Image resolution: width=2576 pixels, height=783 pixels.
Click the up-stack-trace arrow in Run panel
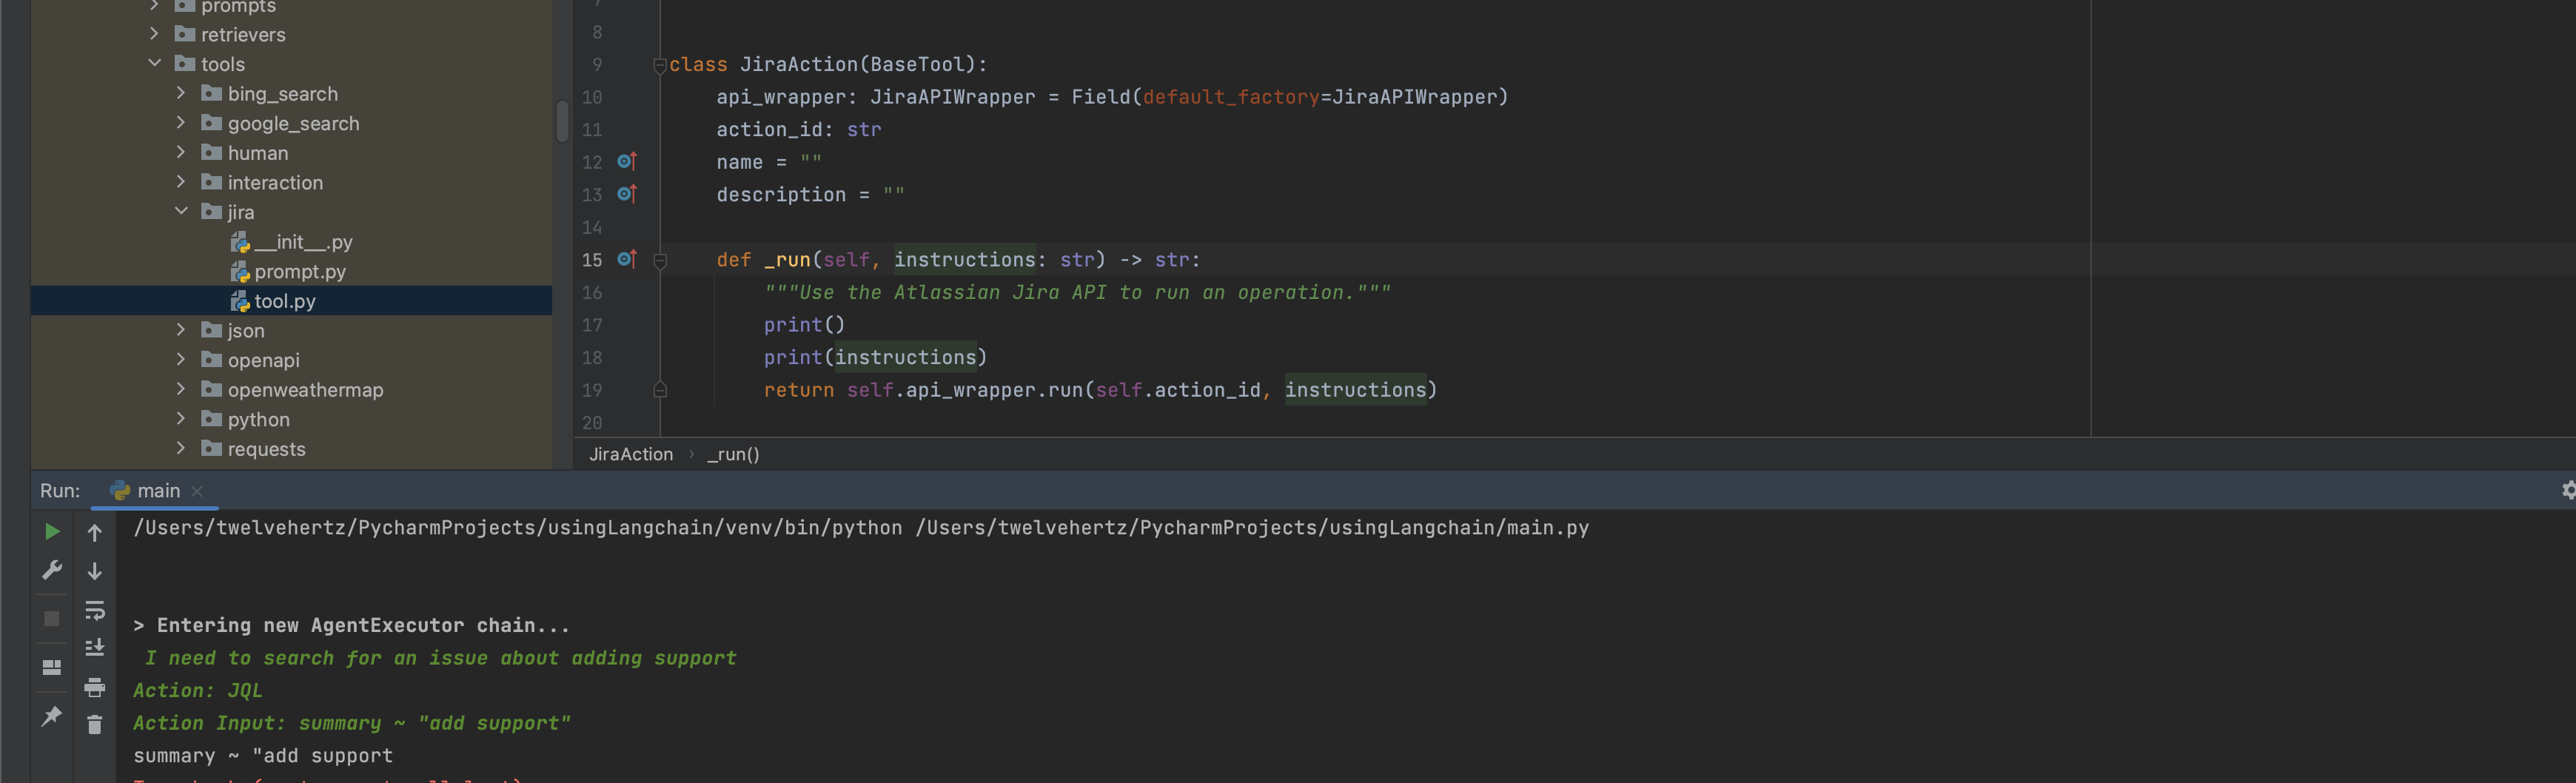coord(95,531)
